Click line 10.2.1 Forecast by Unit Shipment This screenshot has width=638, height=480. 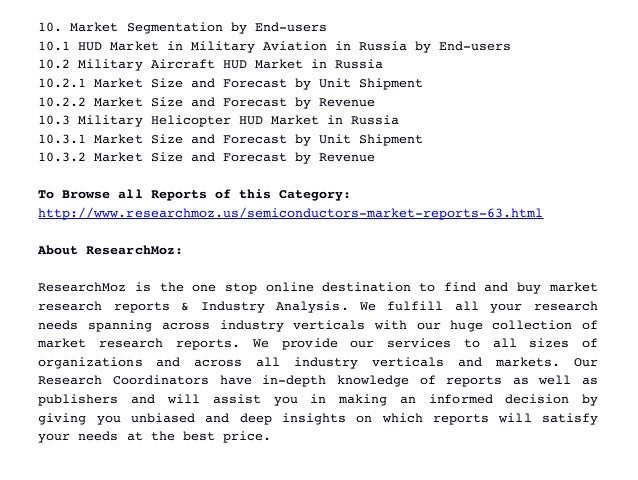230,83
